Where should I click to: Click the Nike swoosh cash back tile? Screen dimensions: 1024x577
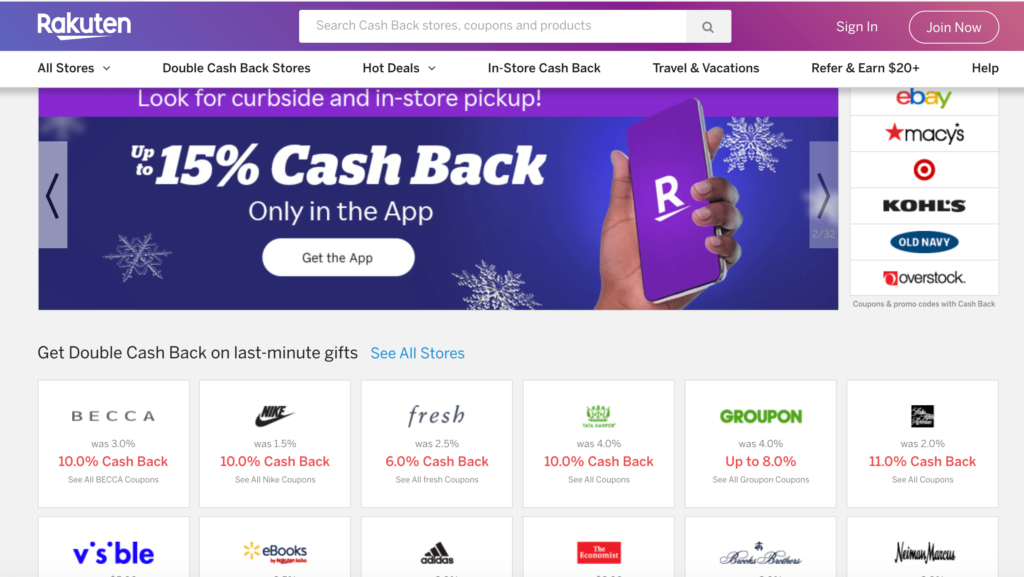pyautogui.click(x=275, y=444)
